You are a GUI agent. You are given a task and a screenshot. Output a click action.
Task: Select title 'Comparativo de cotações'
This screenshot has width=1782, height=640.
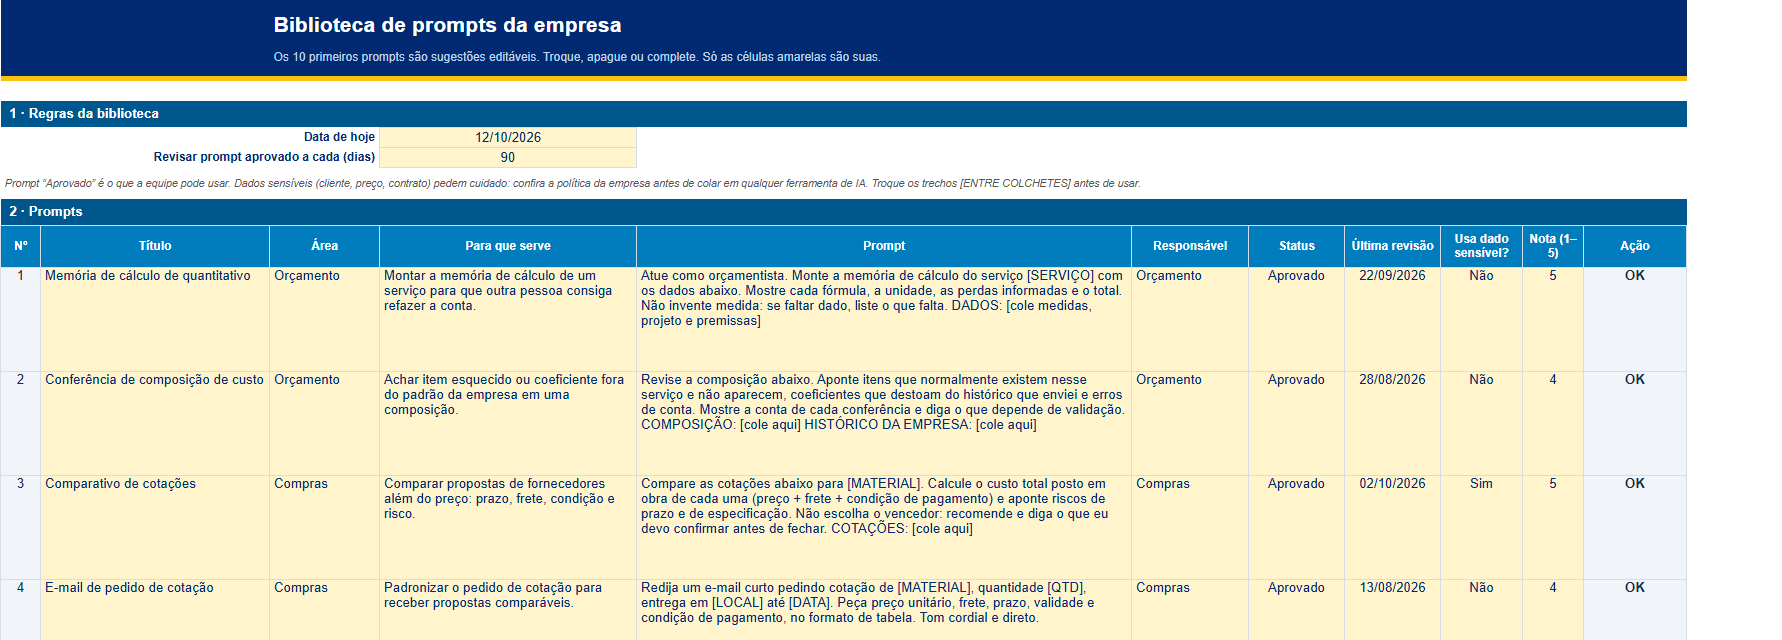tap(155, 527)
